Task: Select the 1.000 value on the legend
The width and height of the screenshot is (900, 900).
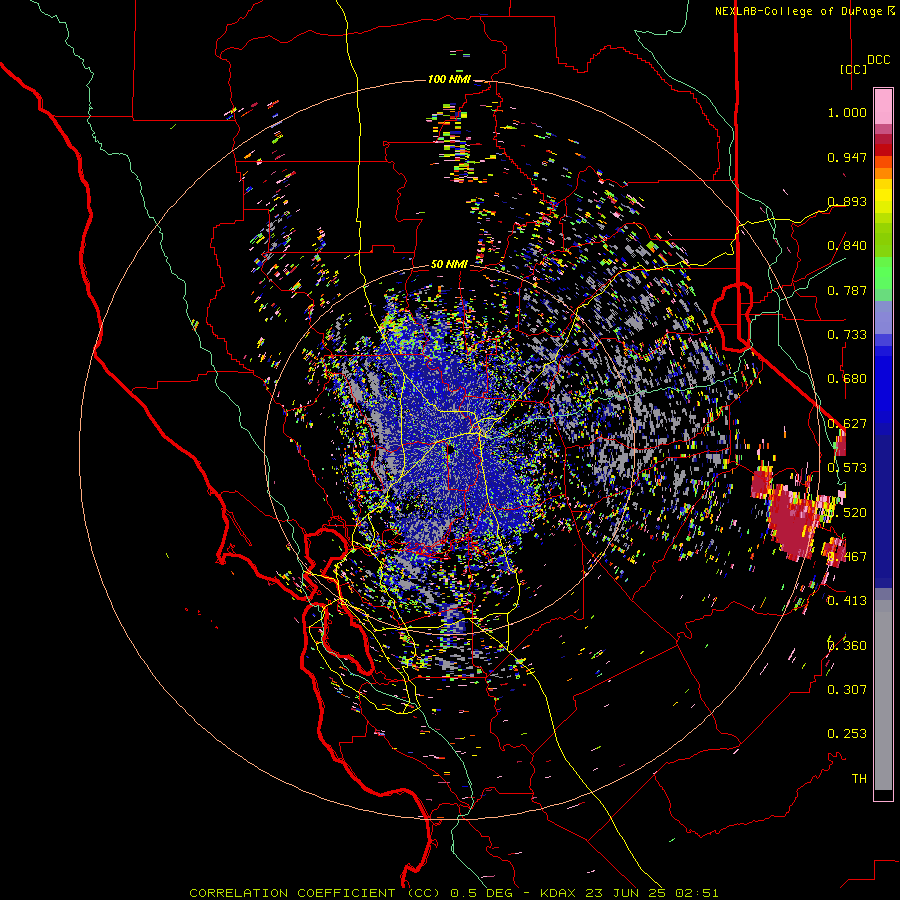Action: tap(847, 112)
